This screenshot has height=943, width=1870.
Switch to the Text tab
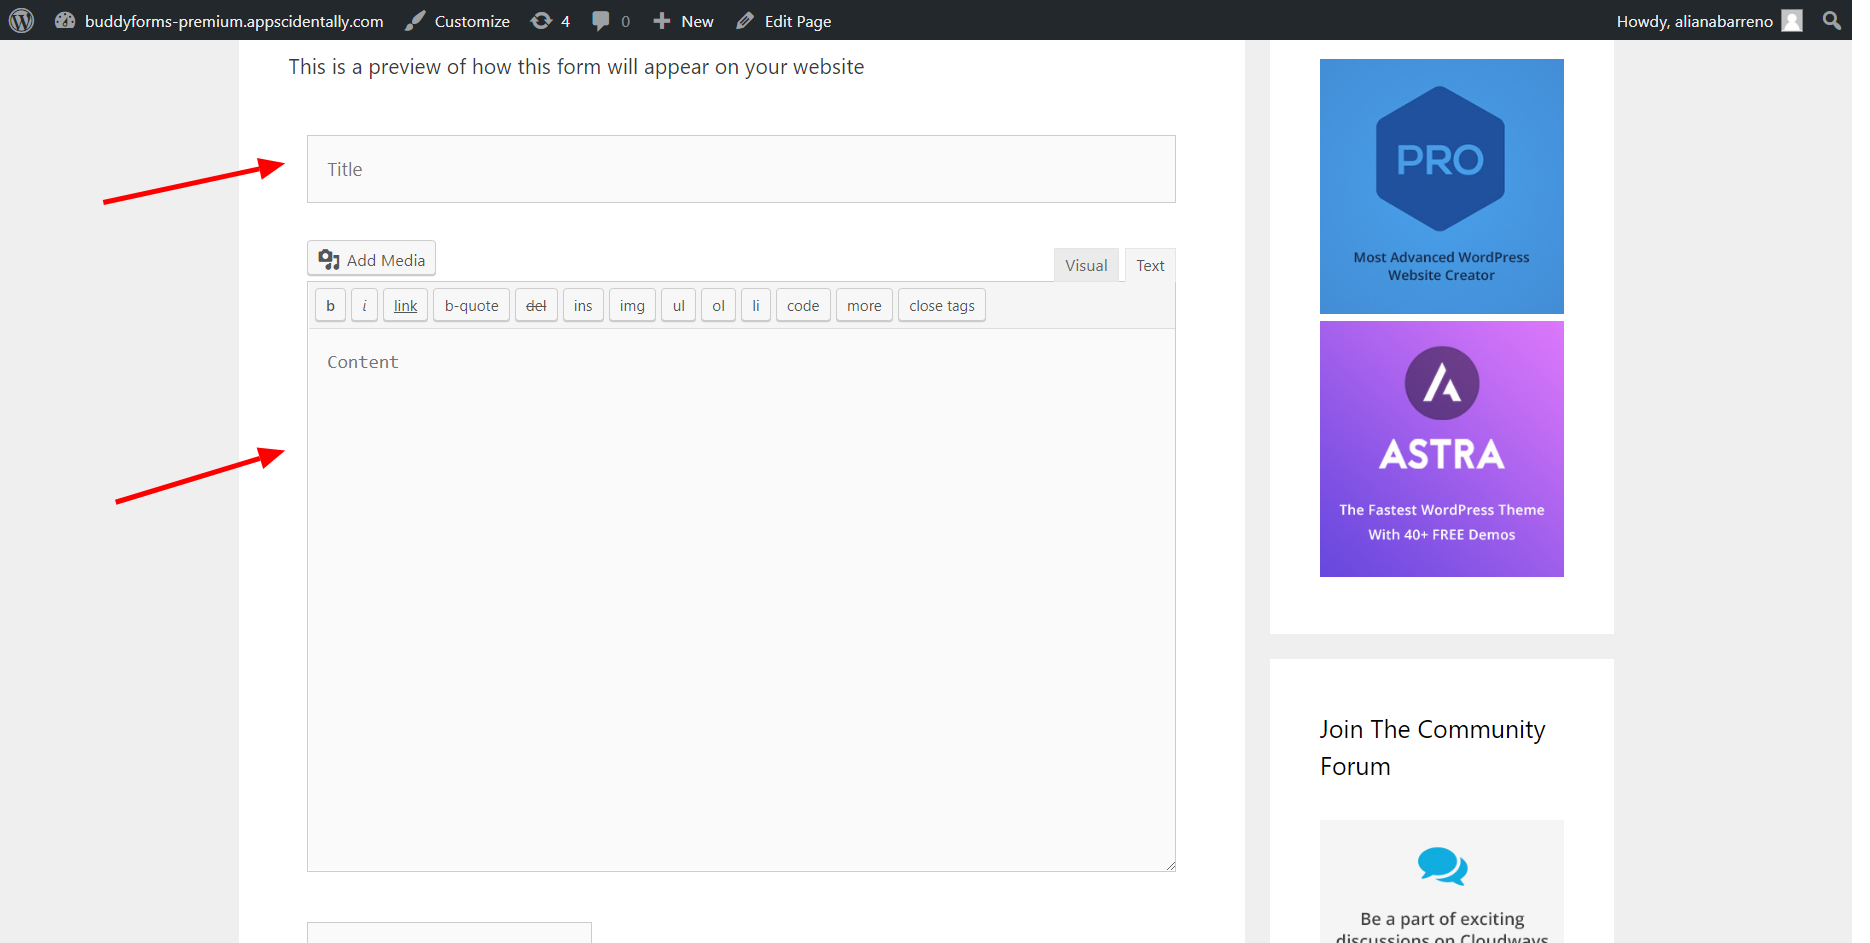tap(1150, 264)
